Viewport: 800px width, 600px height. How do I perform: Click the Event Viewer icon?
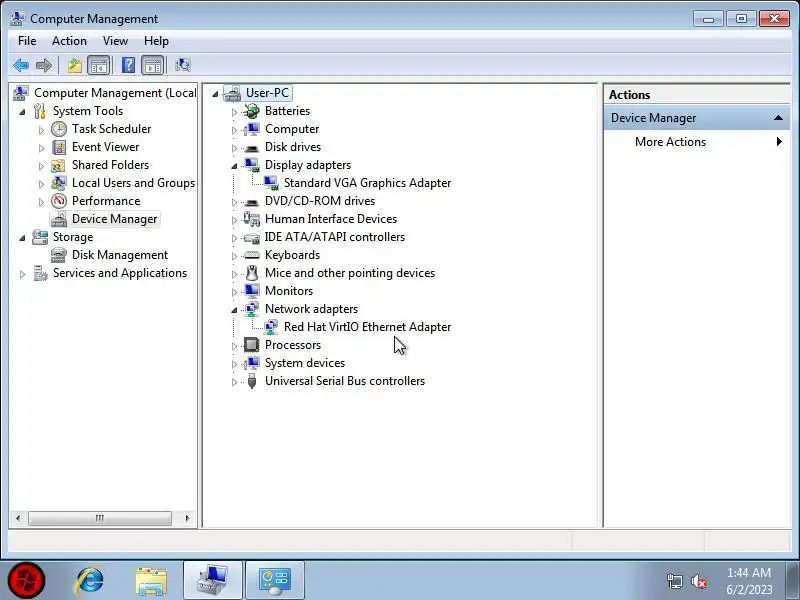click(x=59, y=147)
